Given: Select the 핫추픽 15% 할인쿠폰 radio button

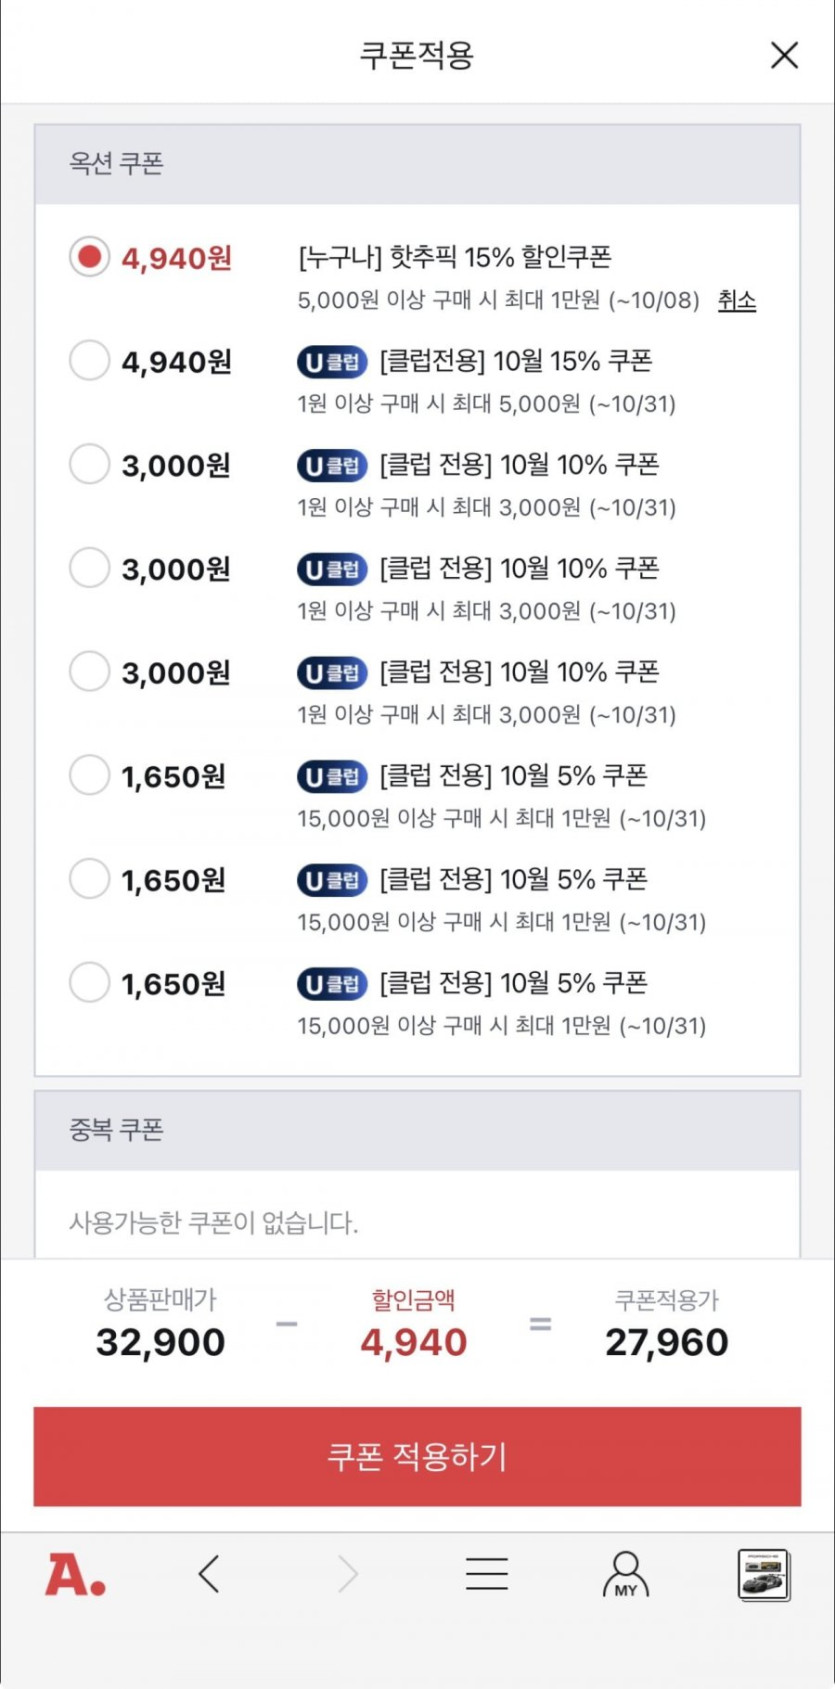Looking at the screenshot, I should click(89, 257).
